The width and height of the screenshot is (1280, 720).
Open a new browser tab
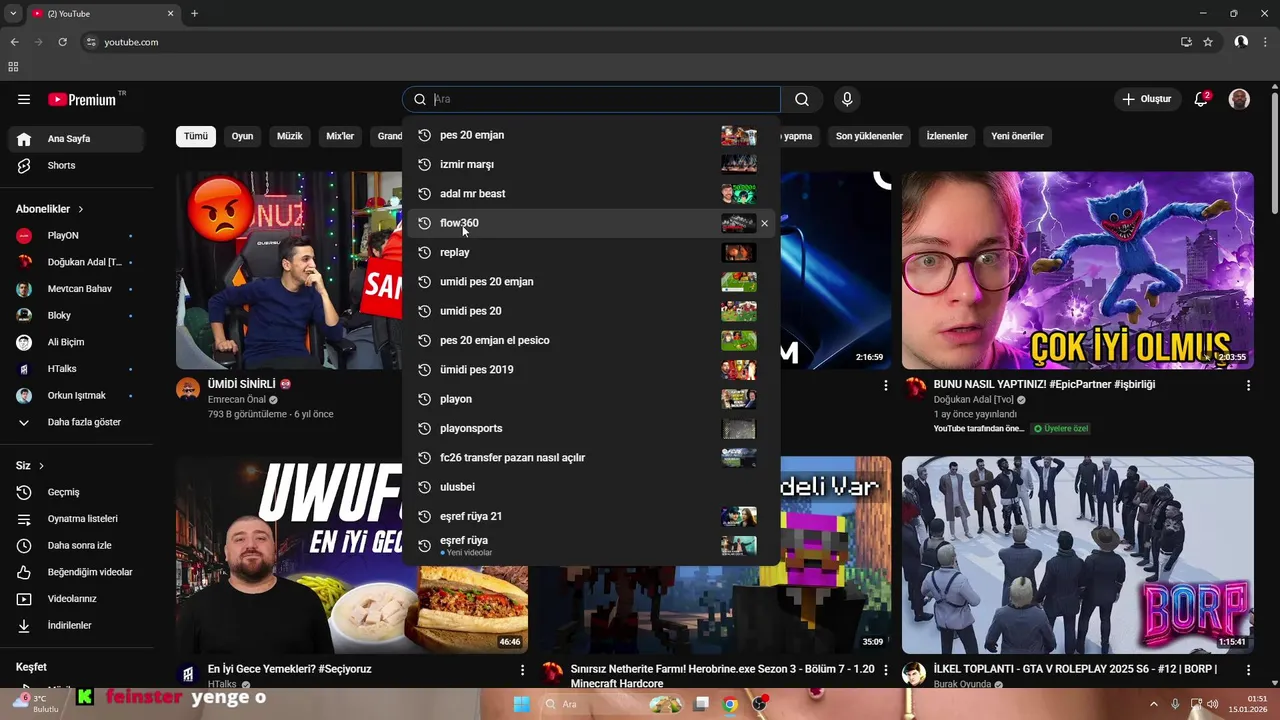point(194,13)
